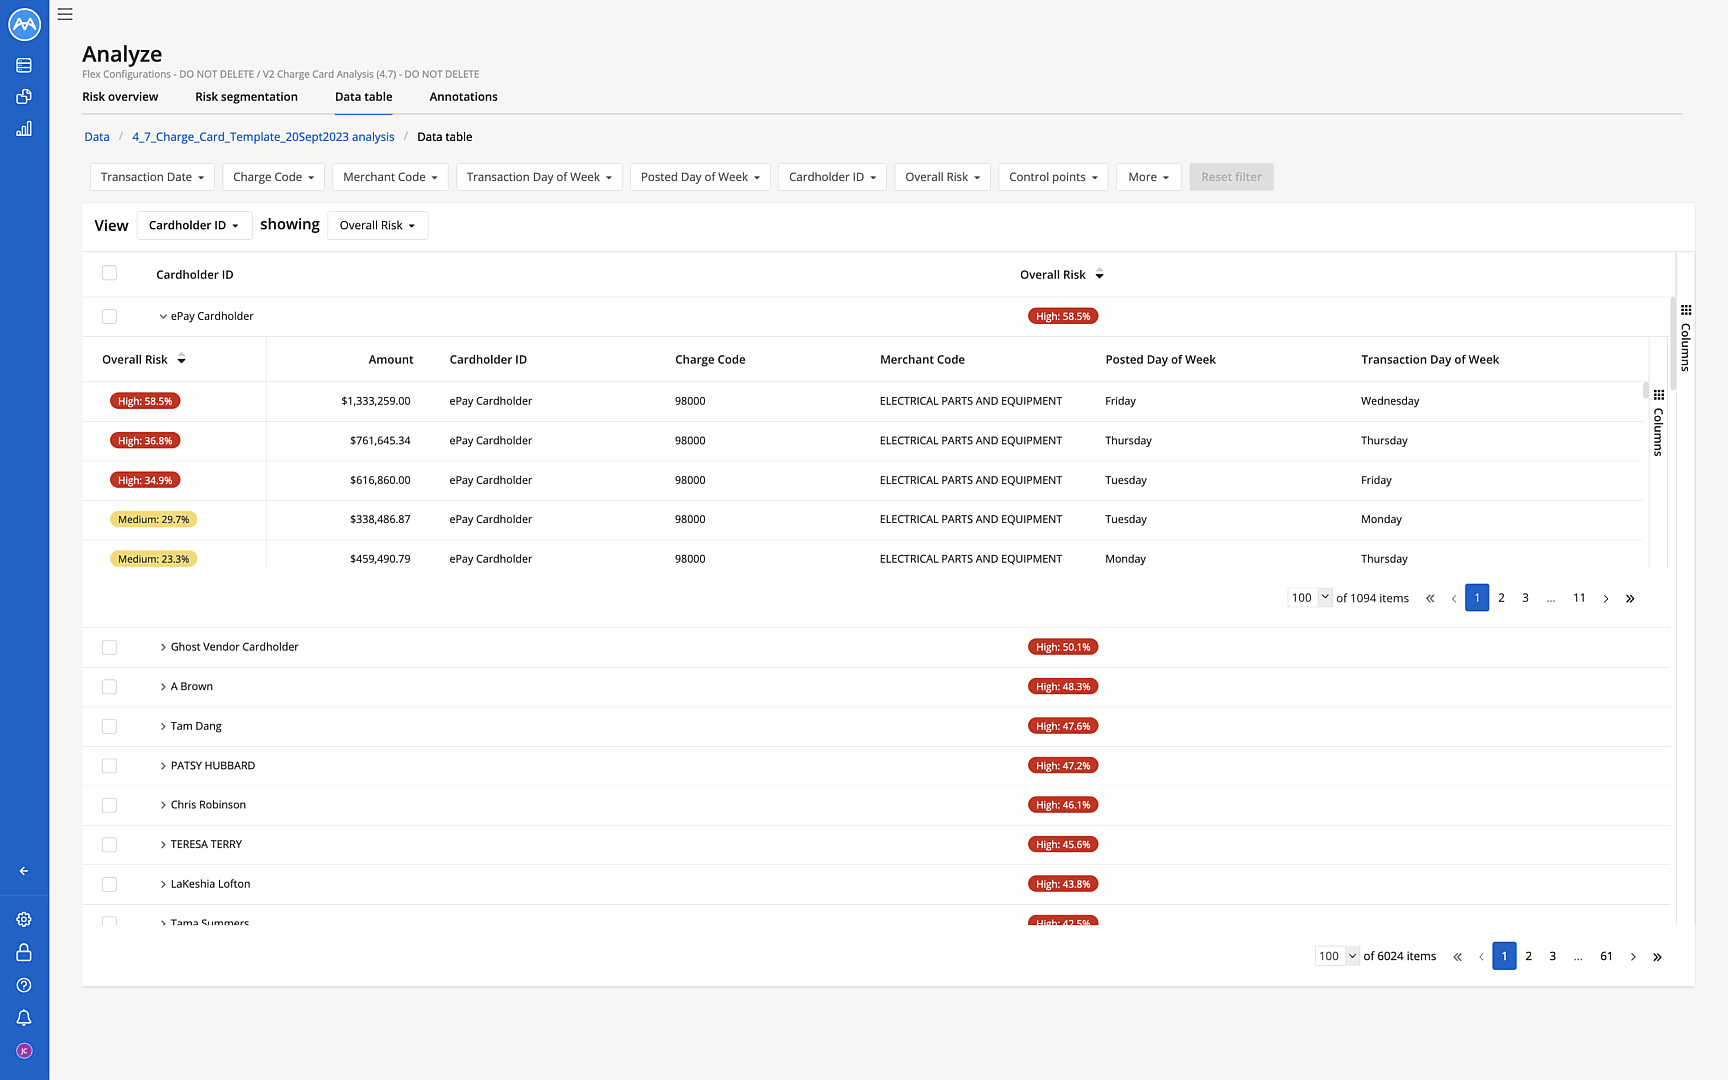Click the High: 58.5% risk badge in inner table
1728x1080 pixels.
tap(145, 401)
